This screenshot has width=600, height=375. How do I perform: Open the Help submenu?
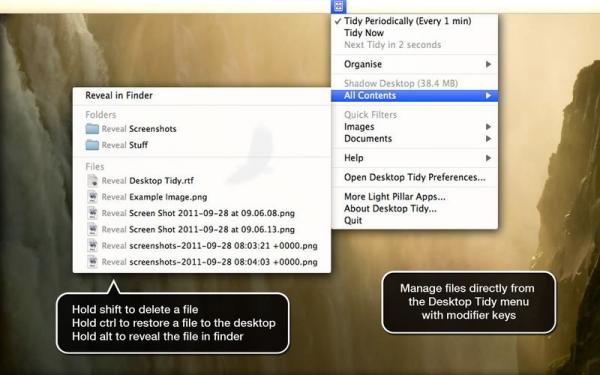coord(414,158)
